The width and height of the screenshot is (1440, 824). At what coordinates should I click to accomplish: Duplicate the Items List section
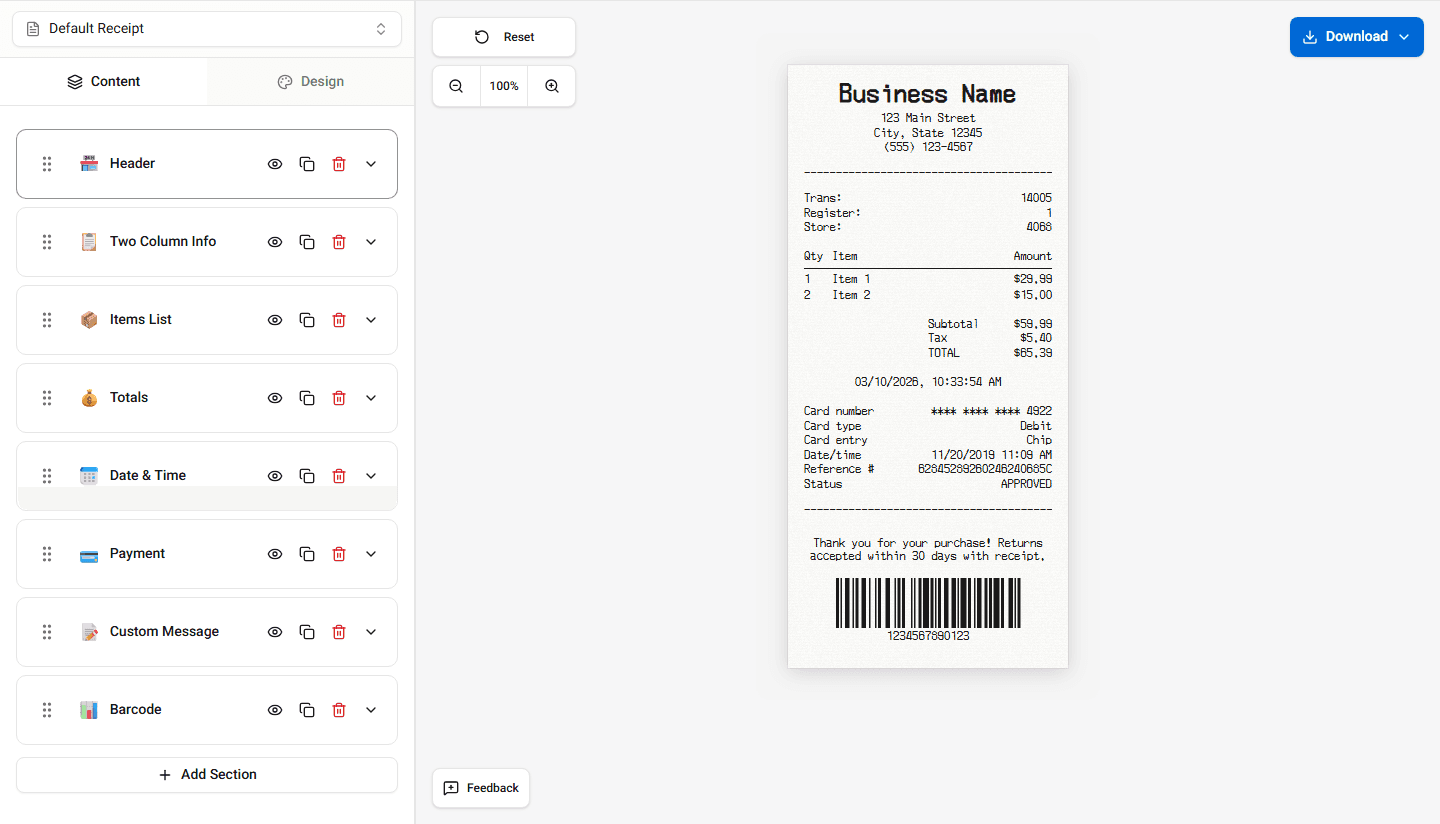coord(307,319)
